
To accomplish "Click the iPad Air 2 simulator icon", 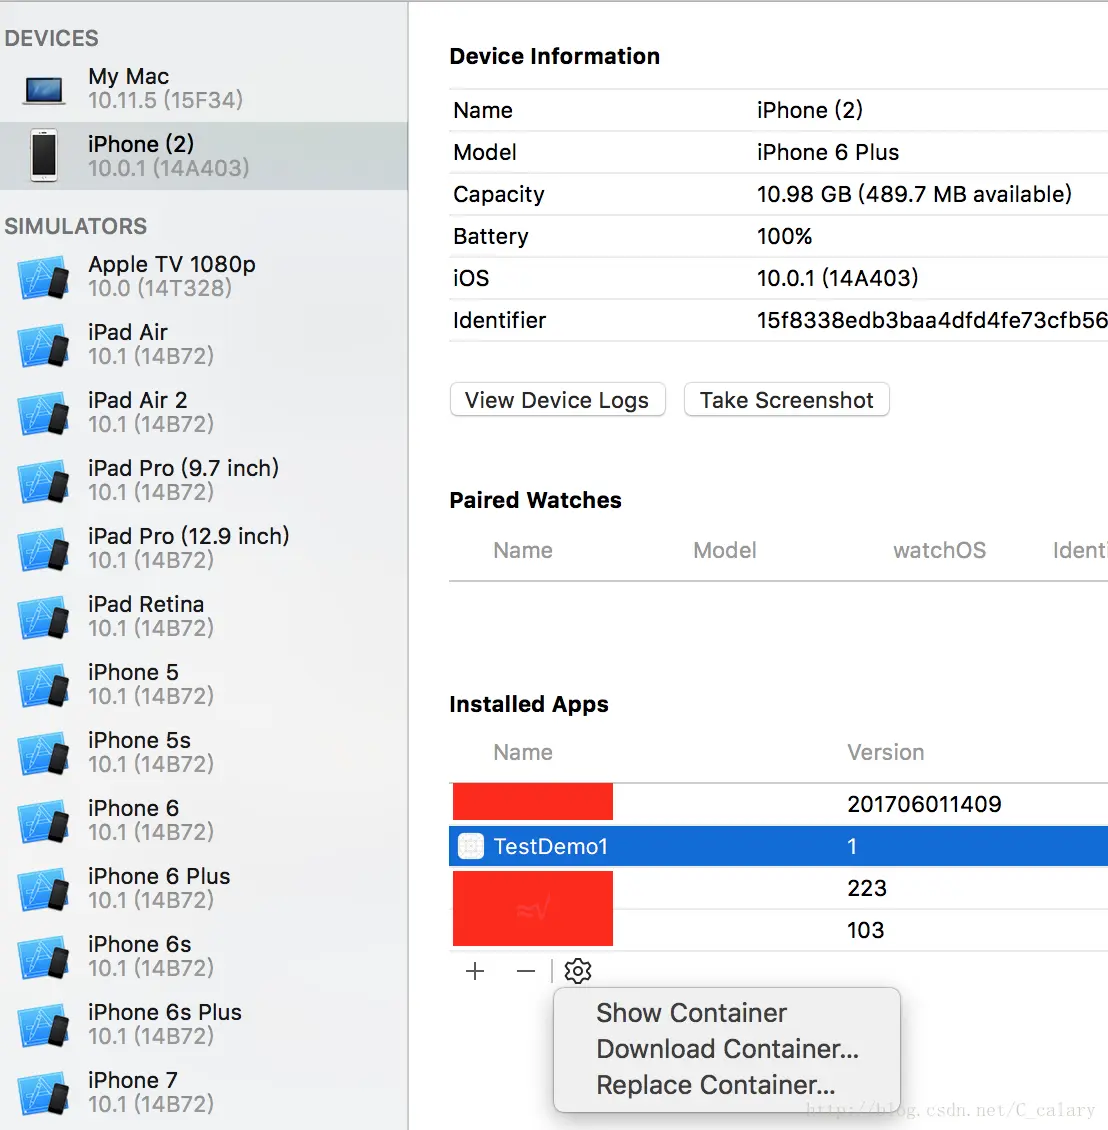I will click(44, 412).
